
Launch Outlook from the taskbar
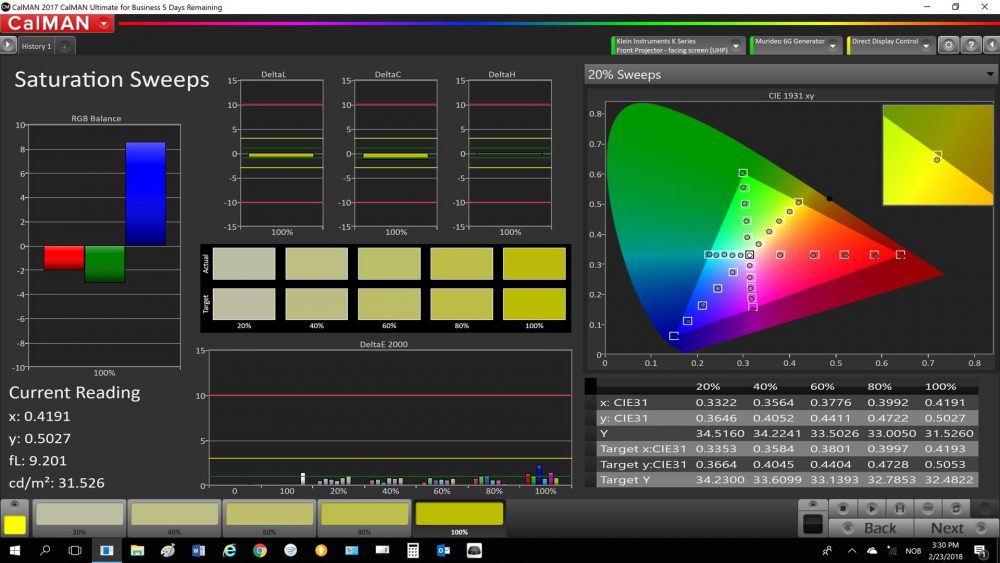[443, 550]
